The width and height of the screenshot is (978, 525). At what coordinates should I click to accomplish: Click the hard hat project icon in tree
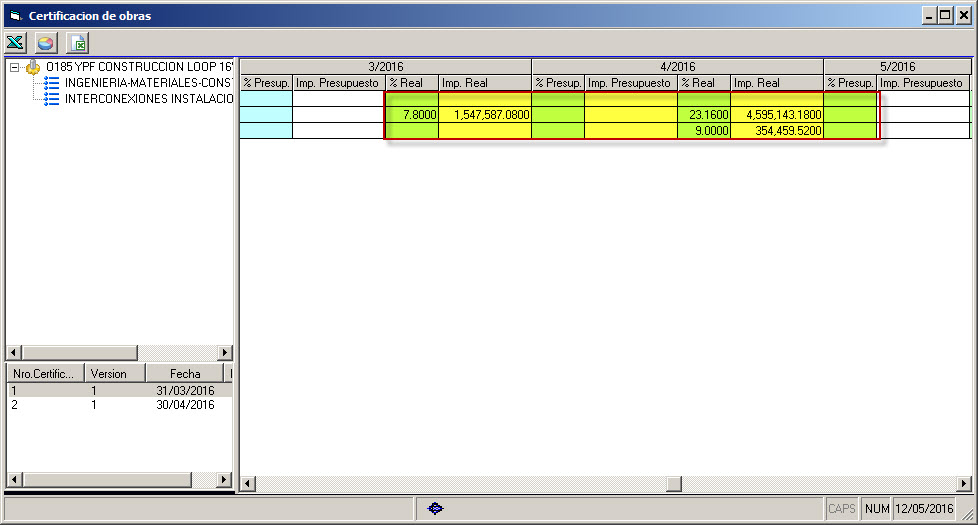click(34, 67)
